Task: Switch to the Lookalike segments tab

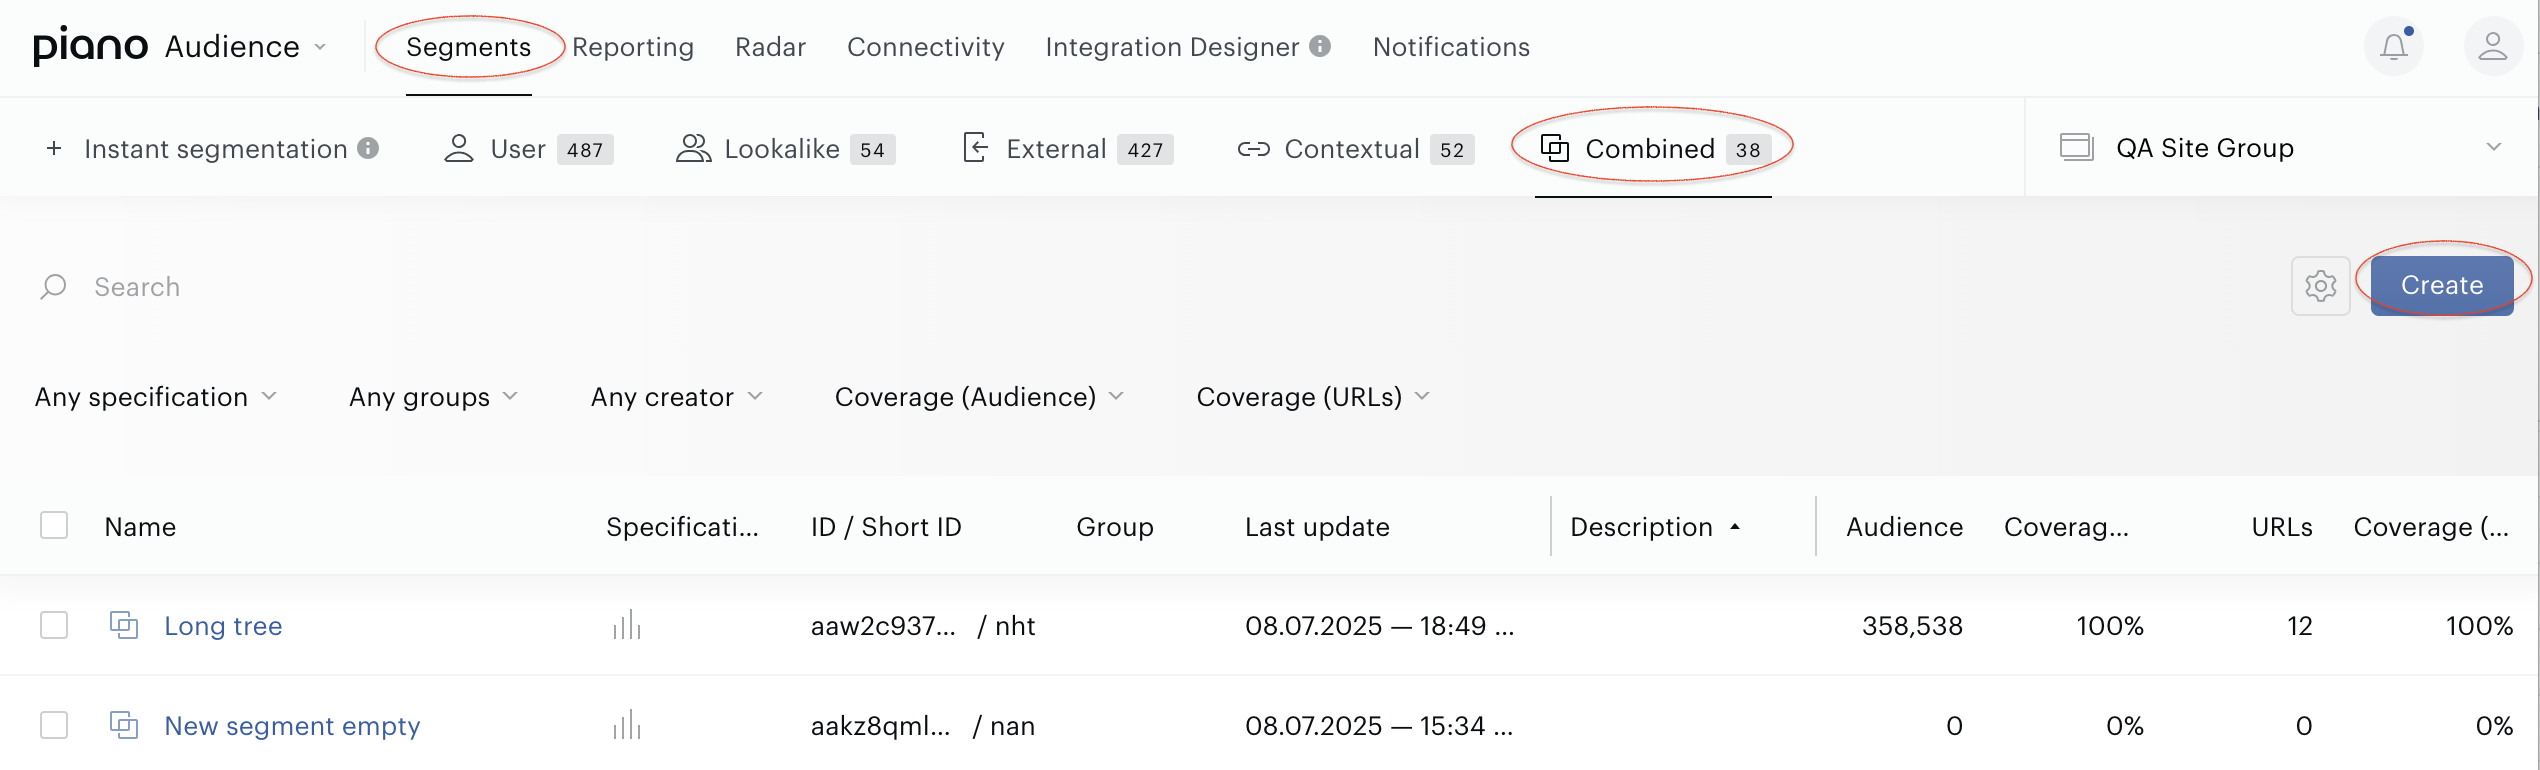Action: click(x=785, y=149)
